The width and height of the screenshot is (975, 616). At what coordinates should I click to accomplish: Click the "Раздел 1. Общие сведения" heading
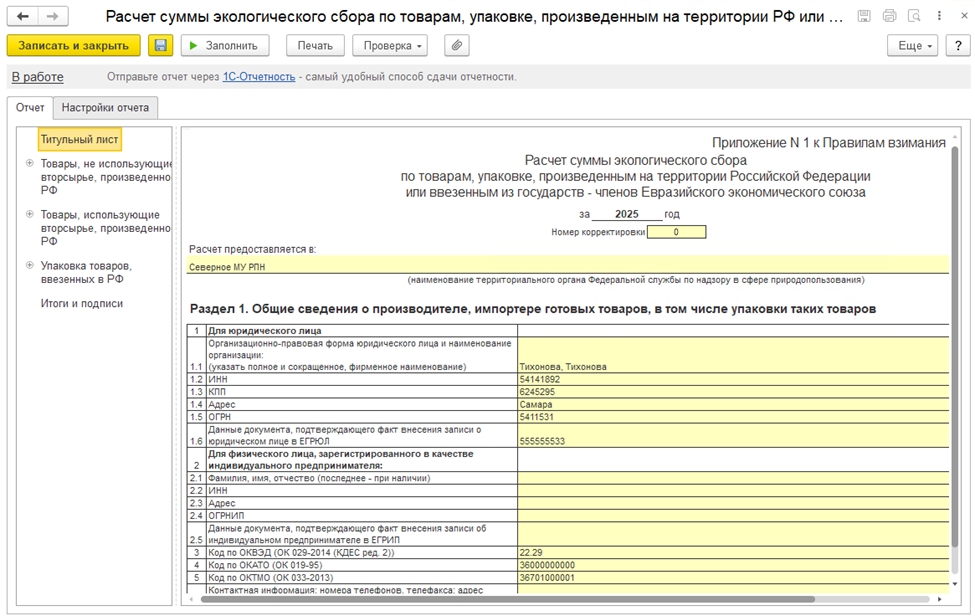point(533,309)
